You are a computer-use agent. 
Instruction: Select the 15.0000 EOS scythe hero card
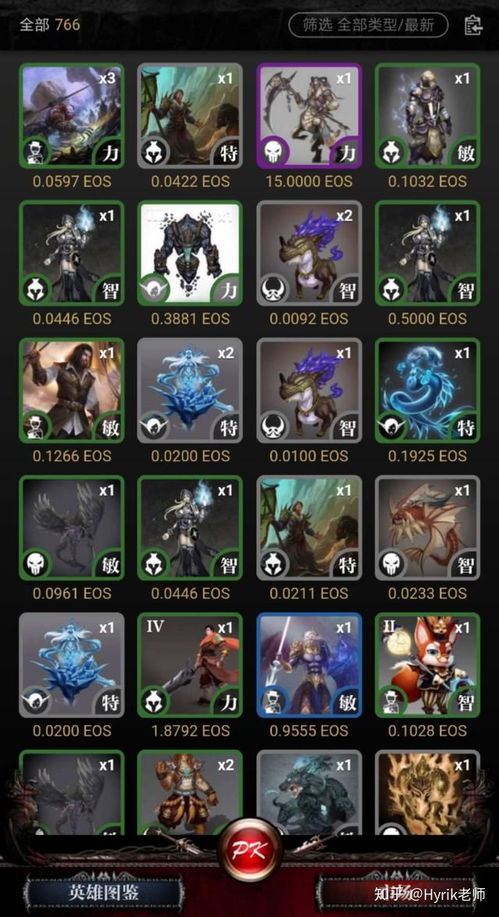309,116
